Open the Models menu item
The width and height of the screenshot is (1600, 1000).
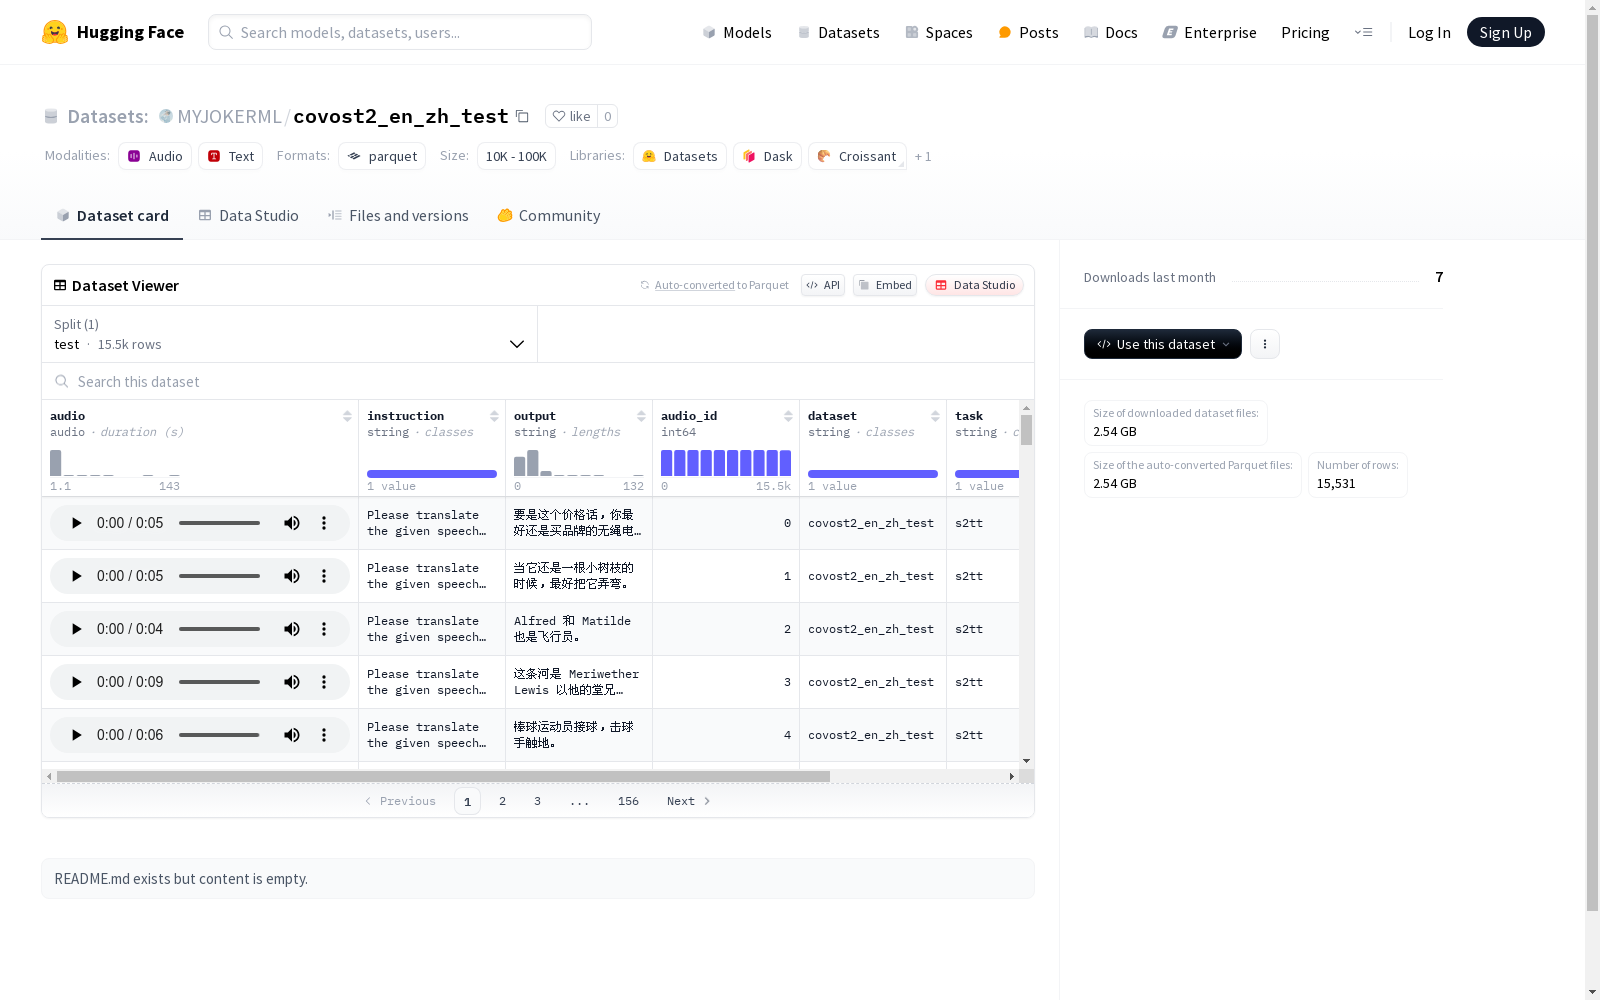(x=737, y=33)
